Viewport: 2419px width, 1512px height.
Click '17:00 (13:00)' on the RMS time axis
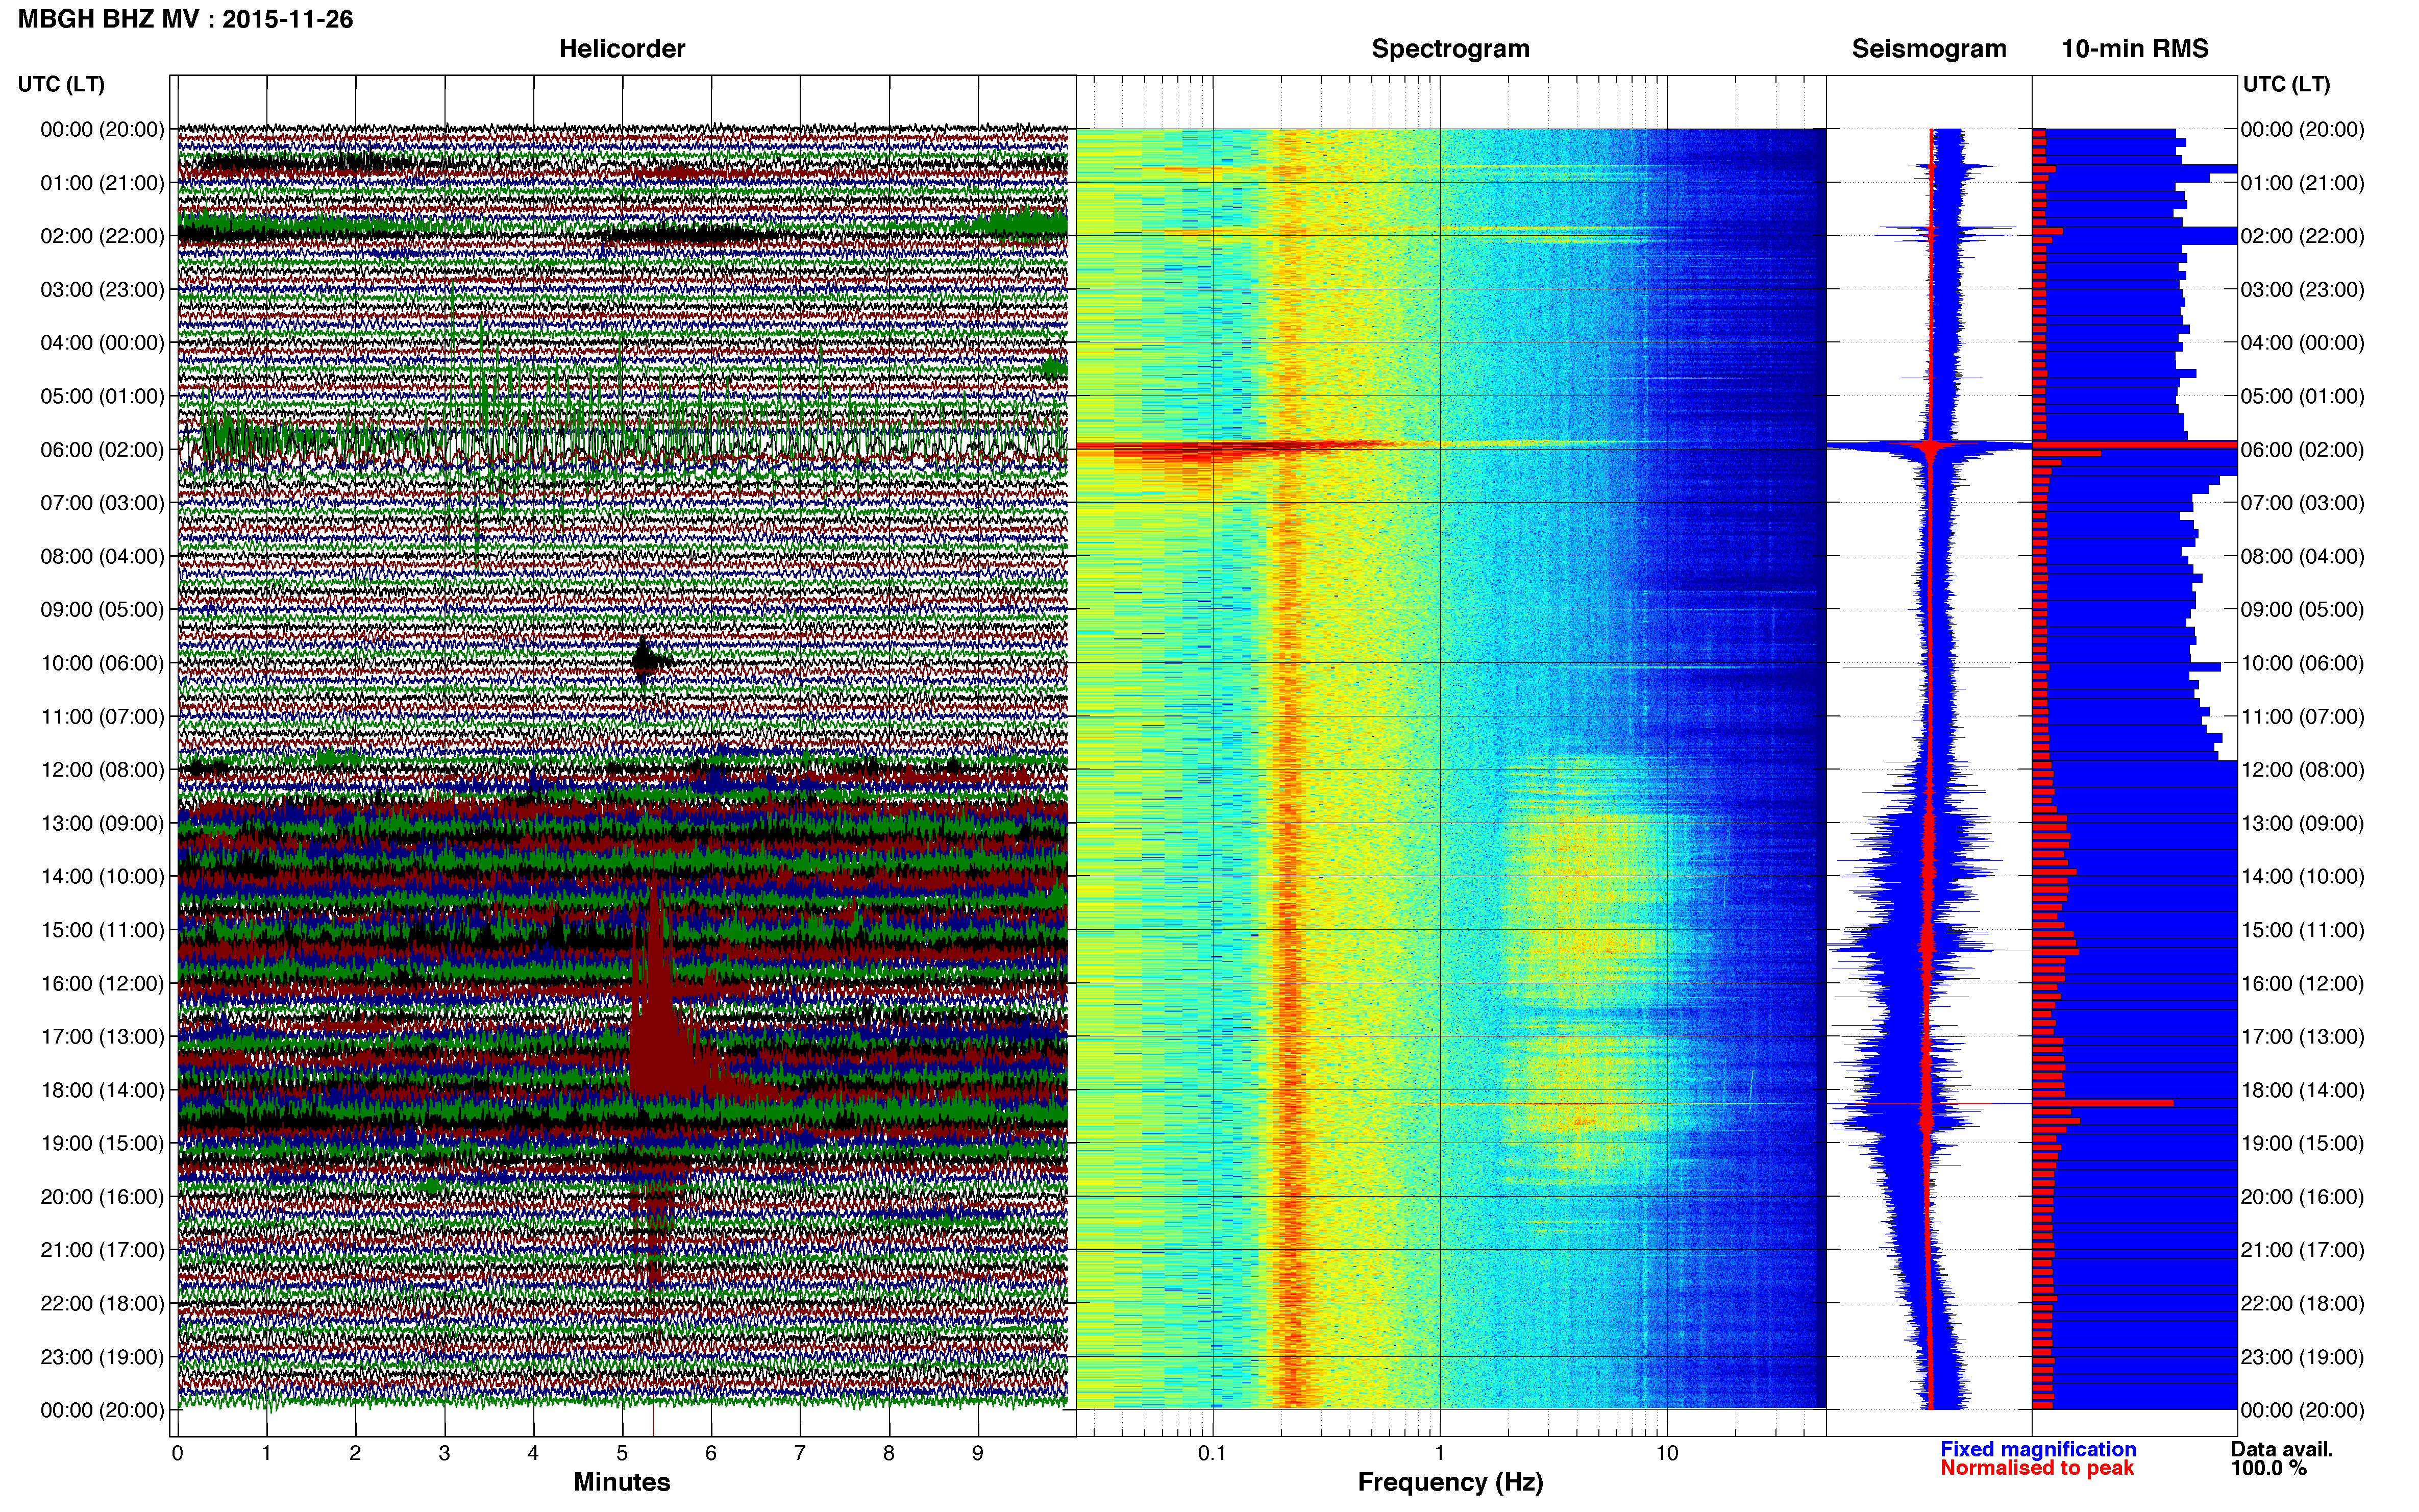(x=2303, y=1037)
